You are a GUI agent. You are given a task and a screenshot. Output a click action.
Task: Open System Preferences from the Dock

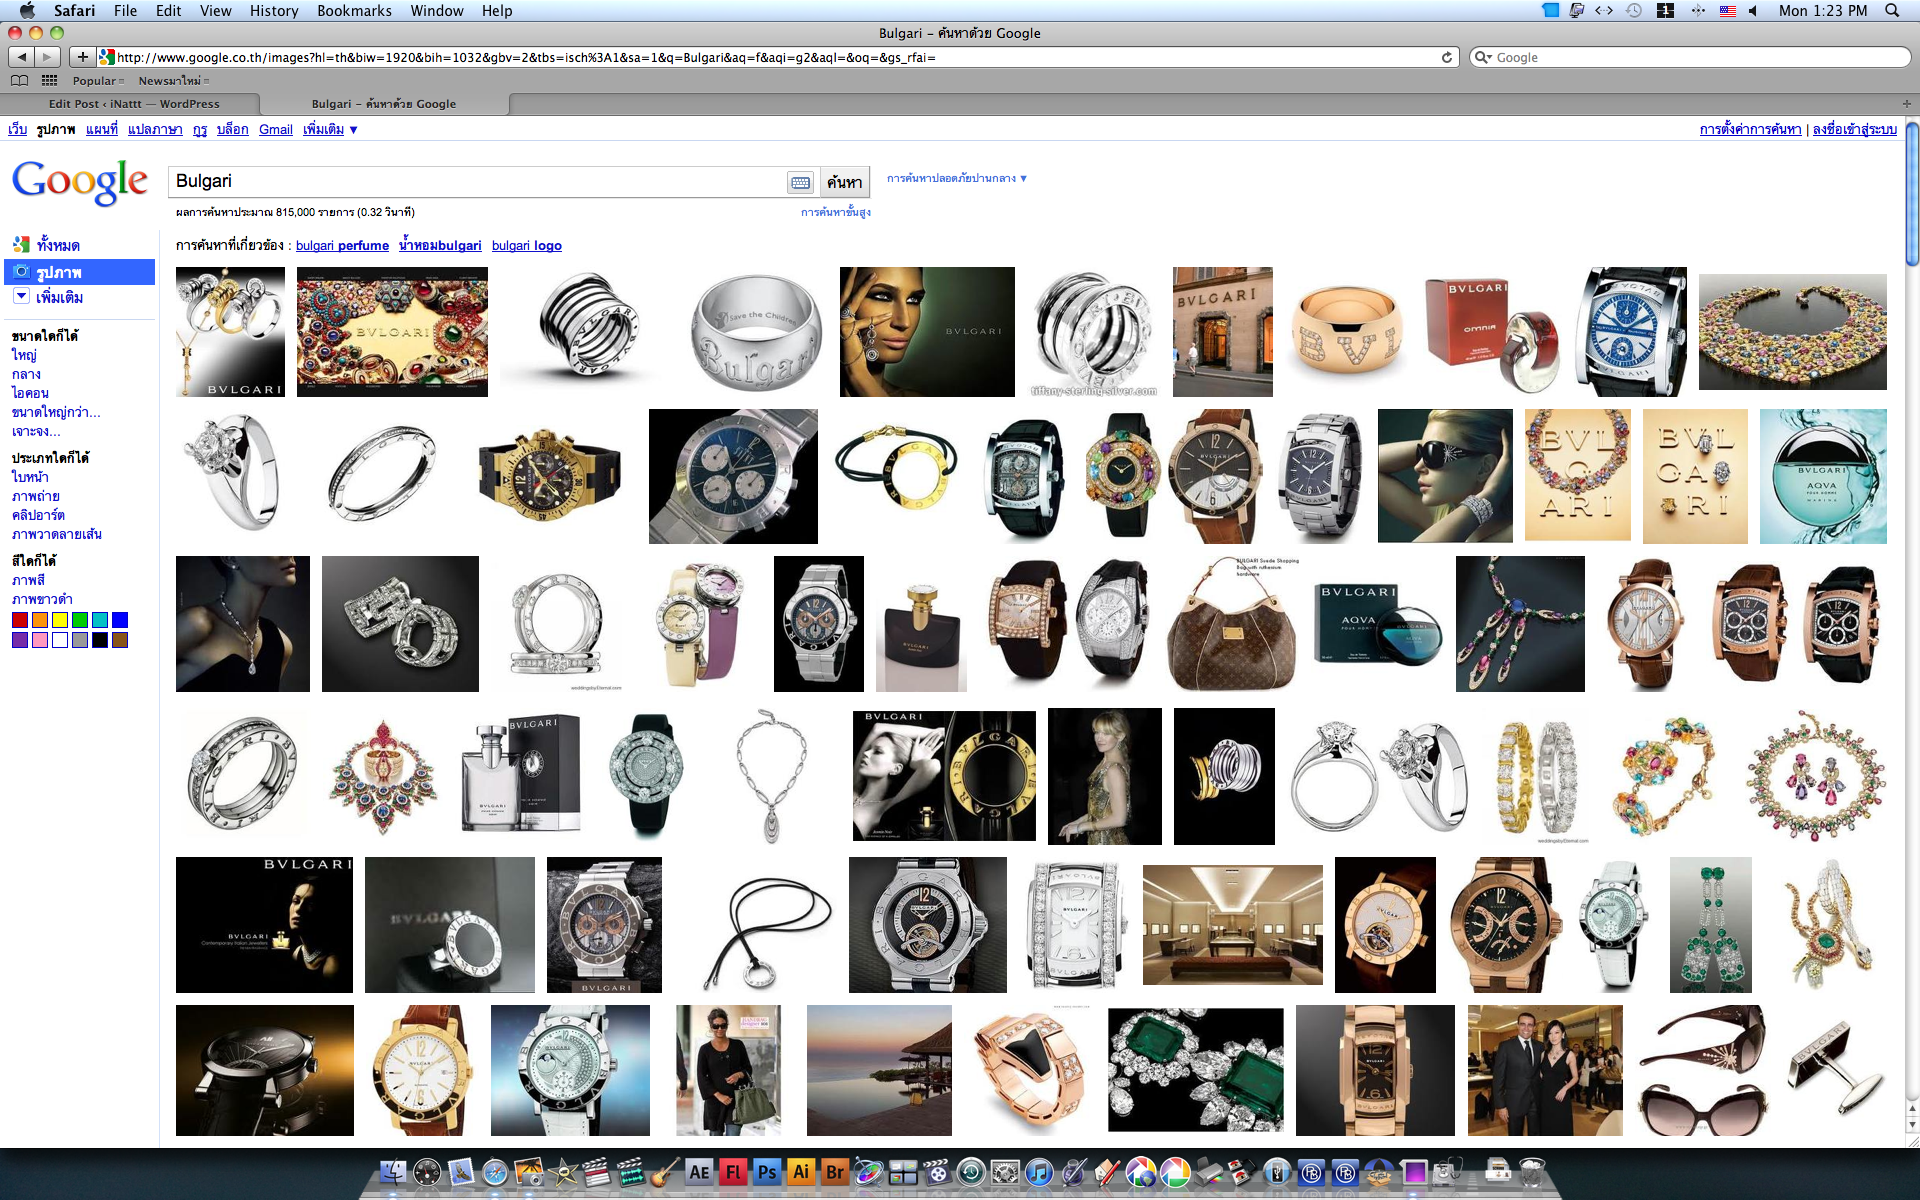tap(1005, 1172)
